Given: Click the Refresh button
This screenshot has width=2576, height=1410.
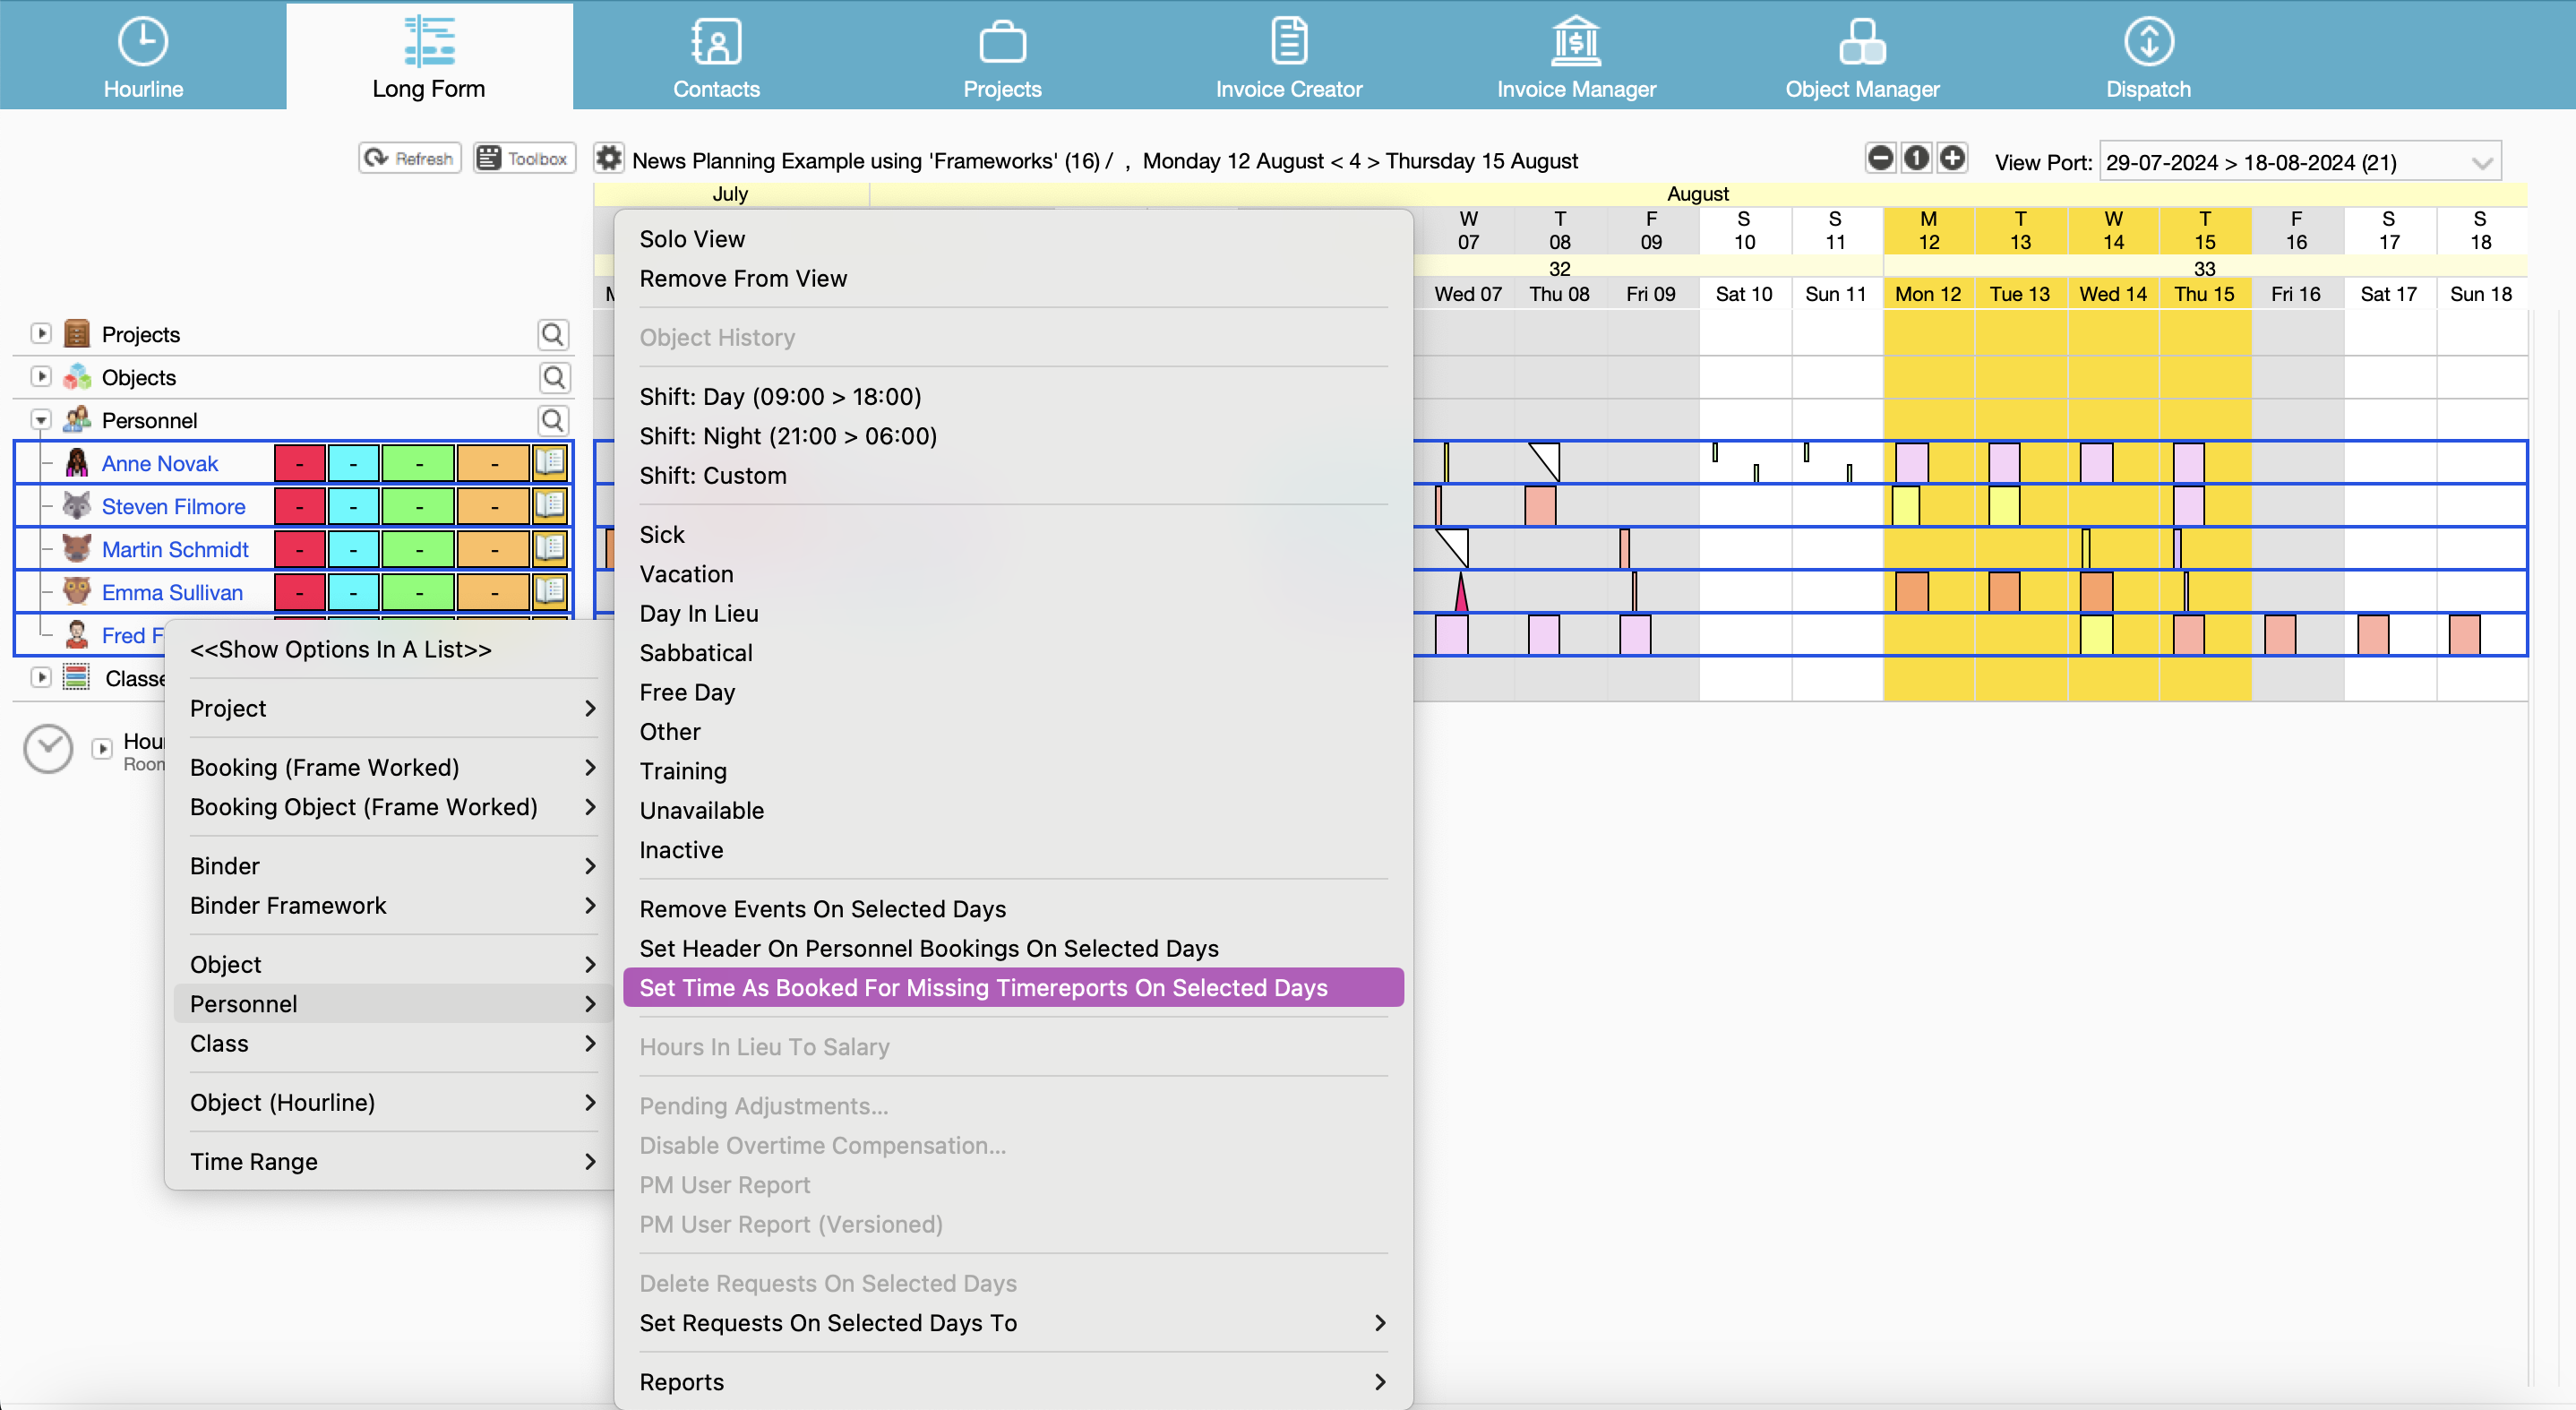Looking at the screenshot, I should (x=410, y=159).
